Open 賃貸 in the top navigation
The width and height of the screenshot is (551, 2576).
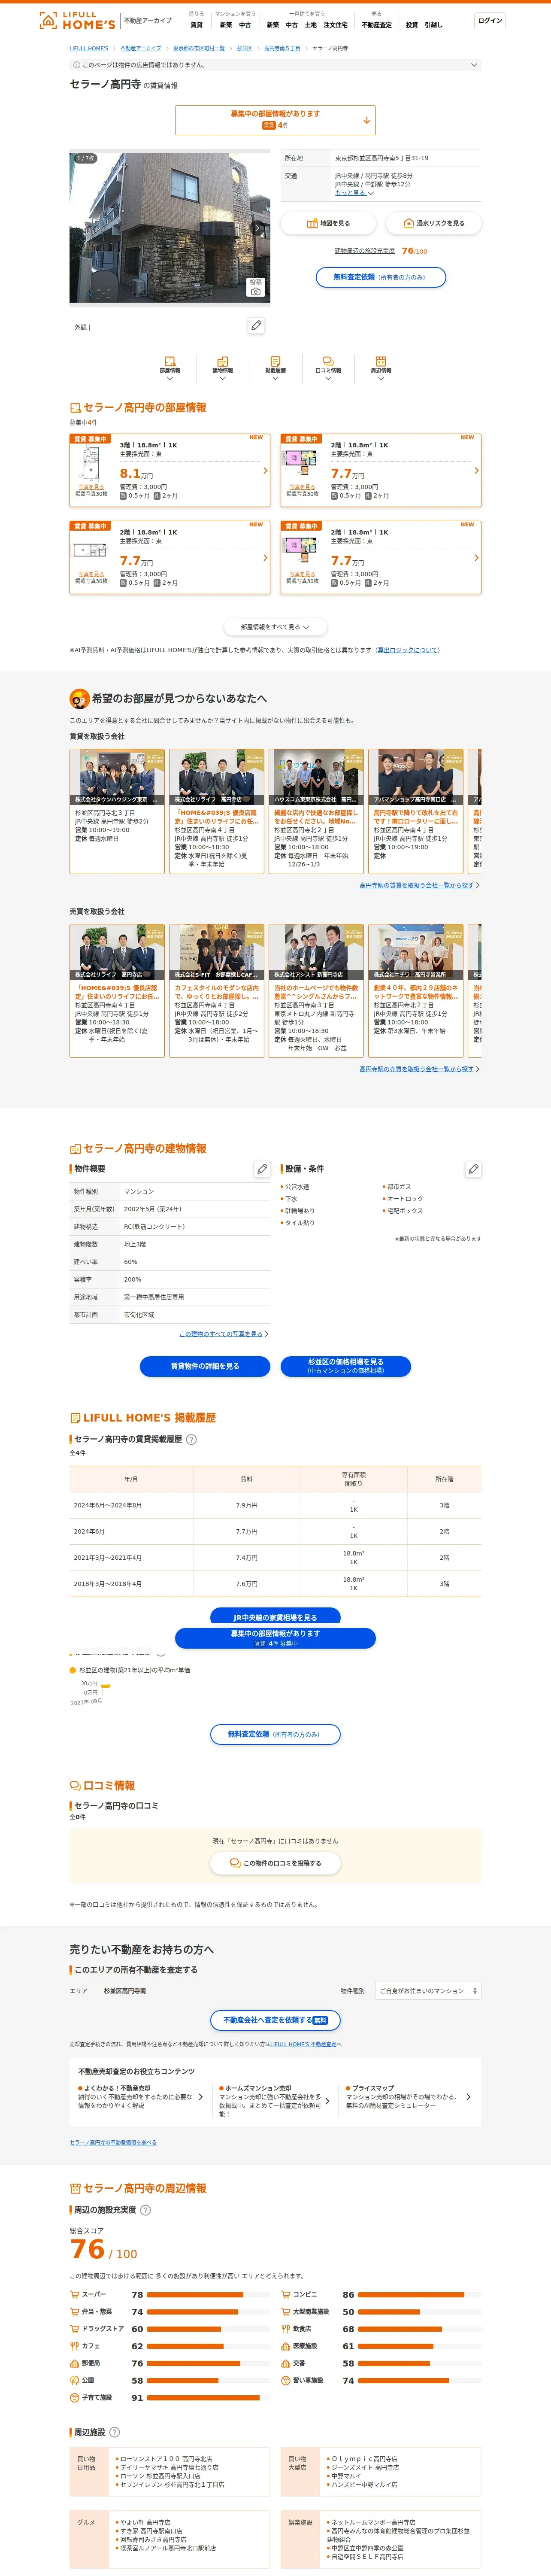196,25
